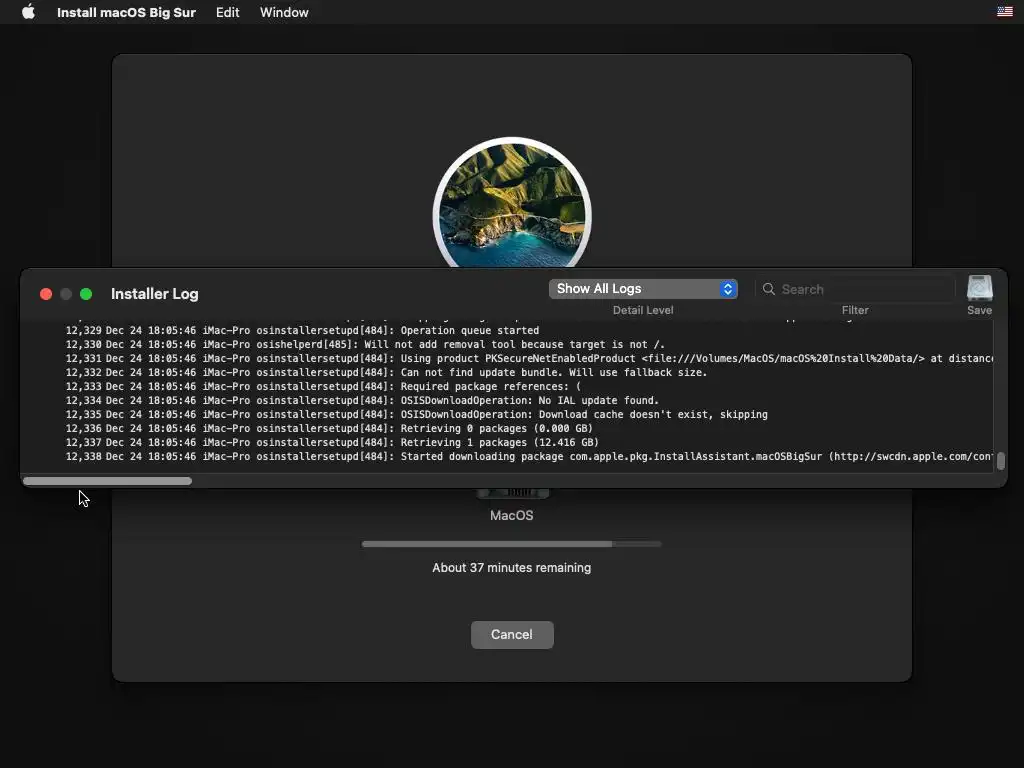Click the 'About 37 minutes remaining' text

click(511, 568)
